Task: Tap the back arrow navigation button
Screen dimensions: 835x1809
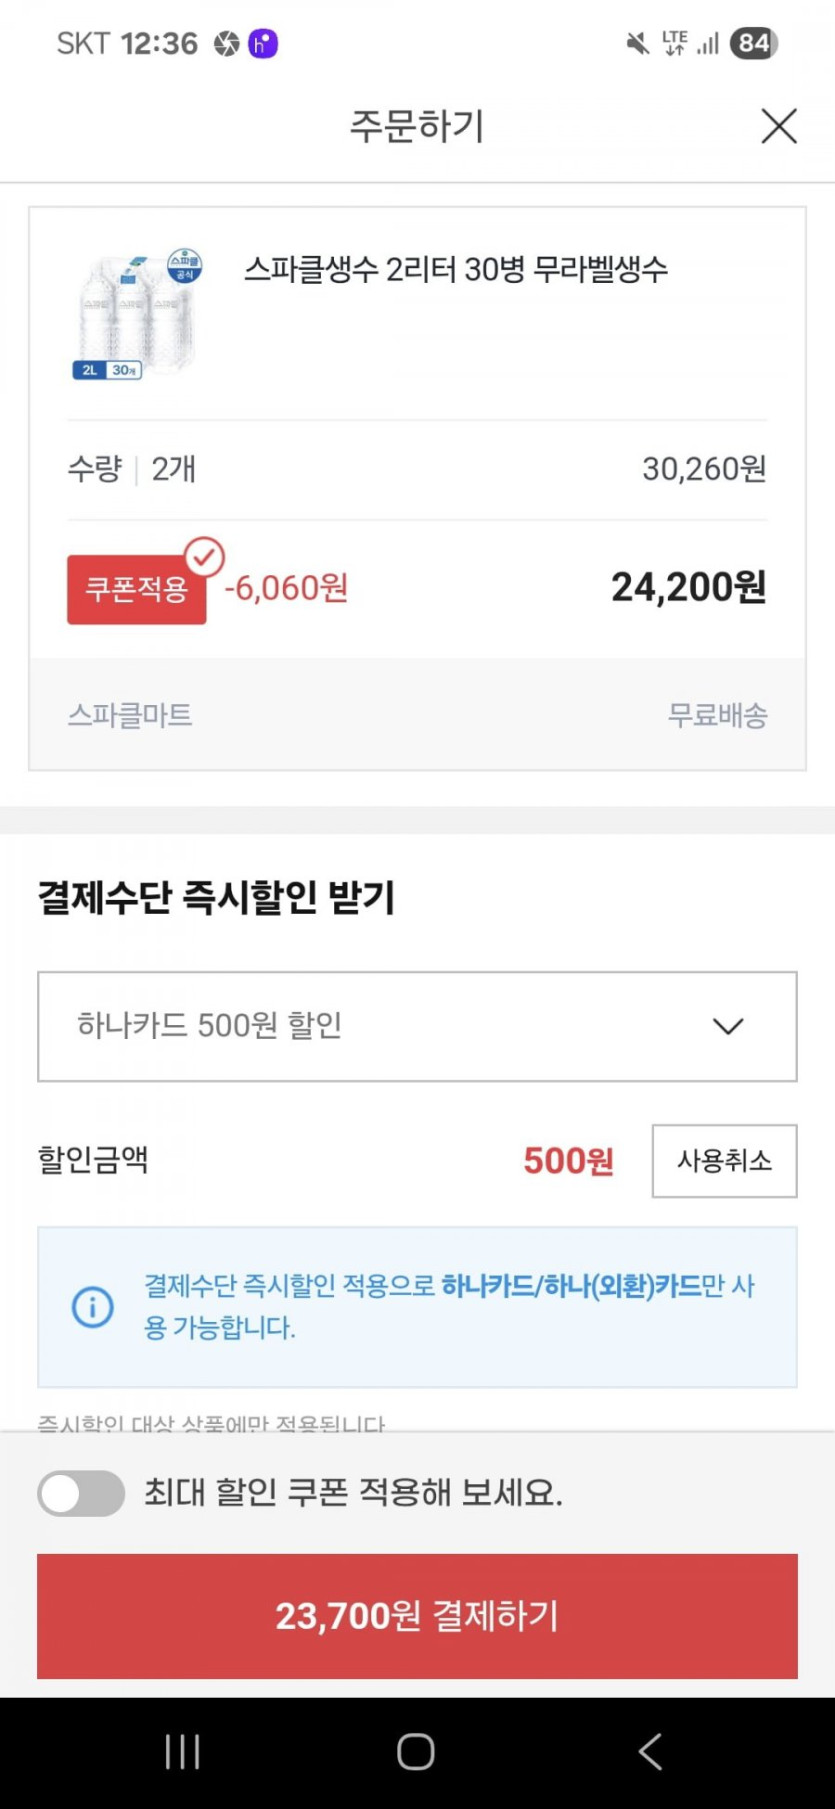Action: click(650, 1752)
